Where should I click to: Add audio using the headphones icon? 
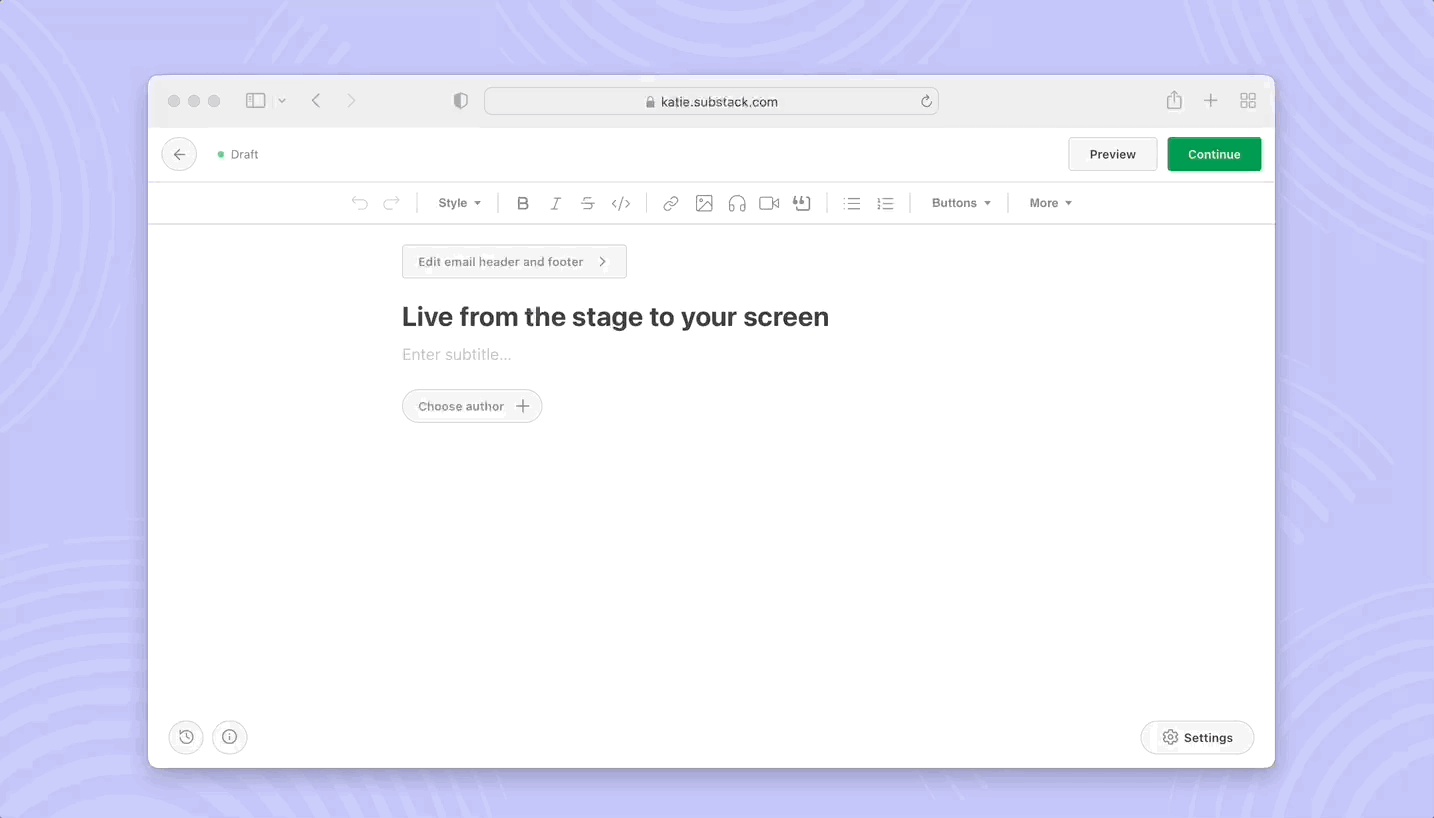click(737, 203)
